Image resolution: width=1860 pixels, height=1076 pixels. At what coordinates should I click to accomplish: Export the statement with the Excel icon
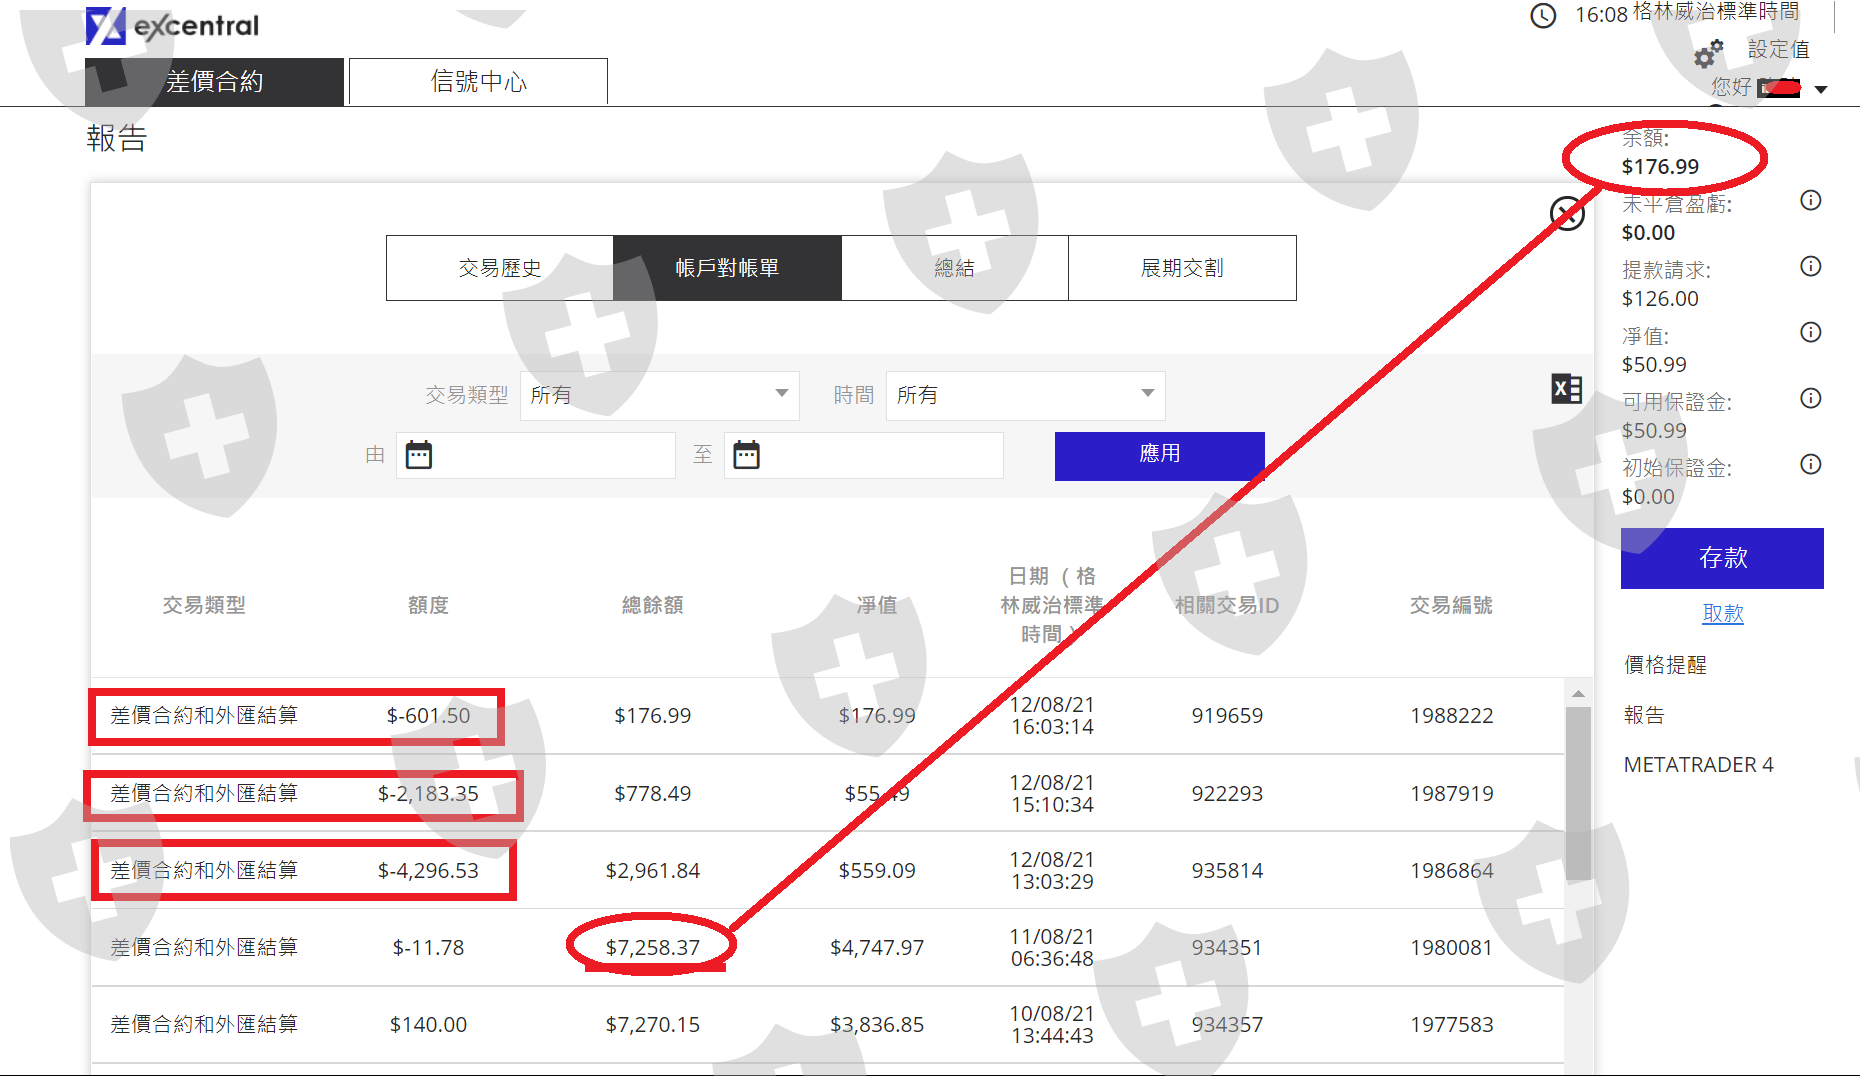click(x=1566, y=389)
